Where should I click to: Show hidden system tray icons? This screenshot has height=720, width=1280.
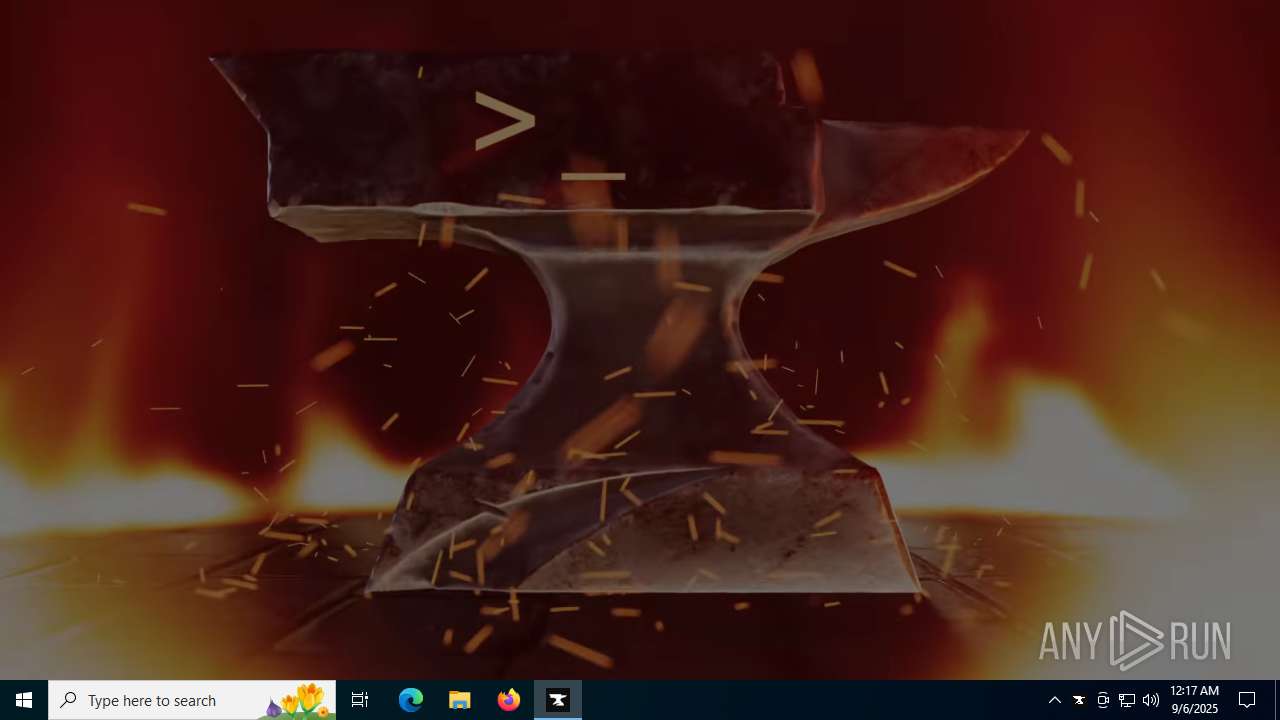[x=1055, y=700]
